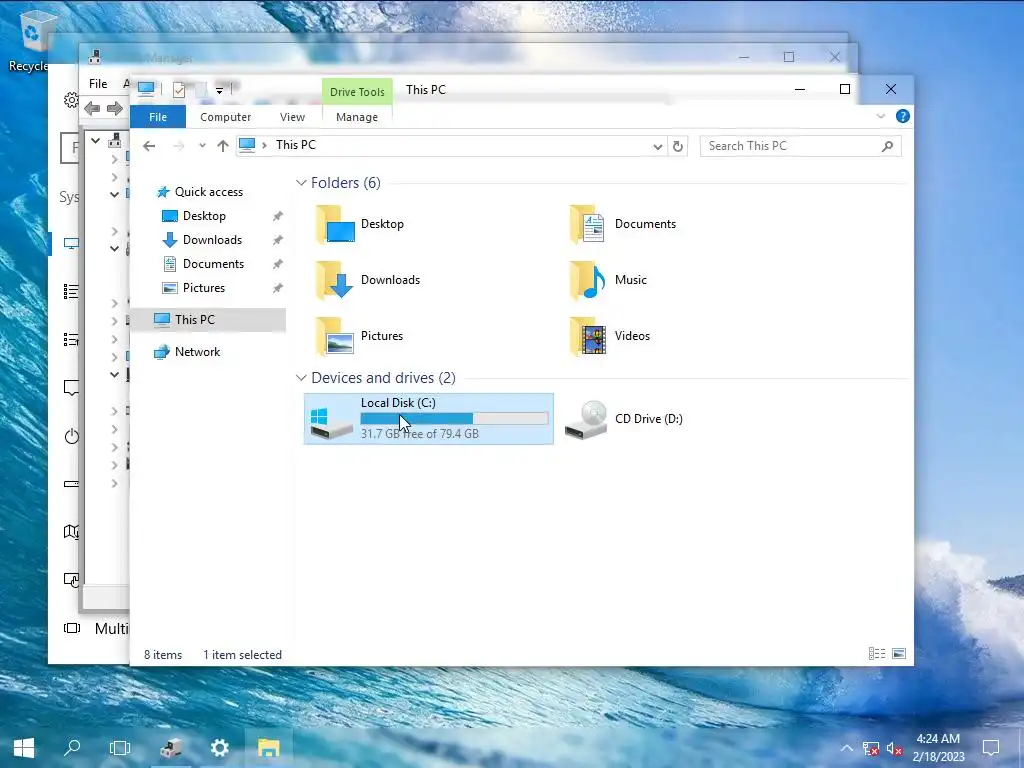Screen dimensions: 1024x768
Task: Select Downloads in the navigation pane
Action: click(x=212, y=240)
